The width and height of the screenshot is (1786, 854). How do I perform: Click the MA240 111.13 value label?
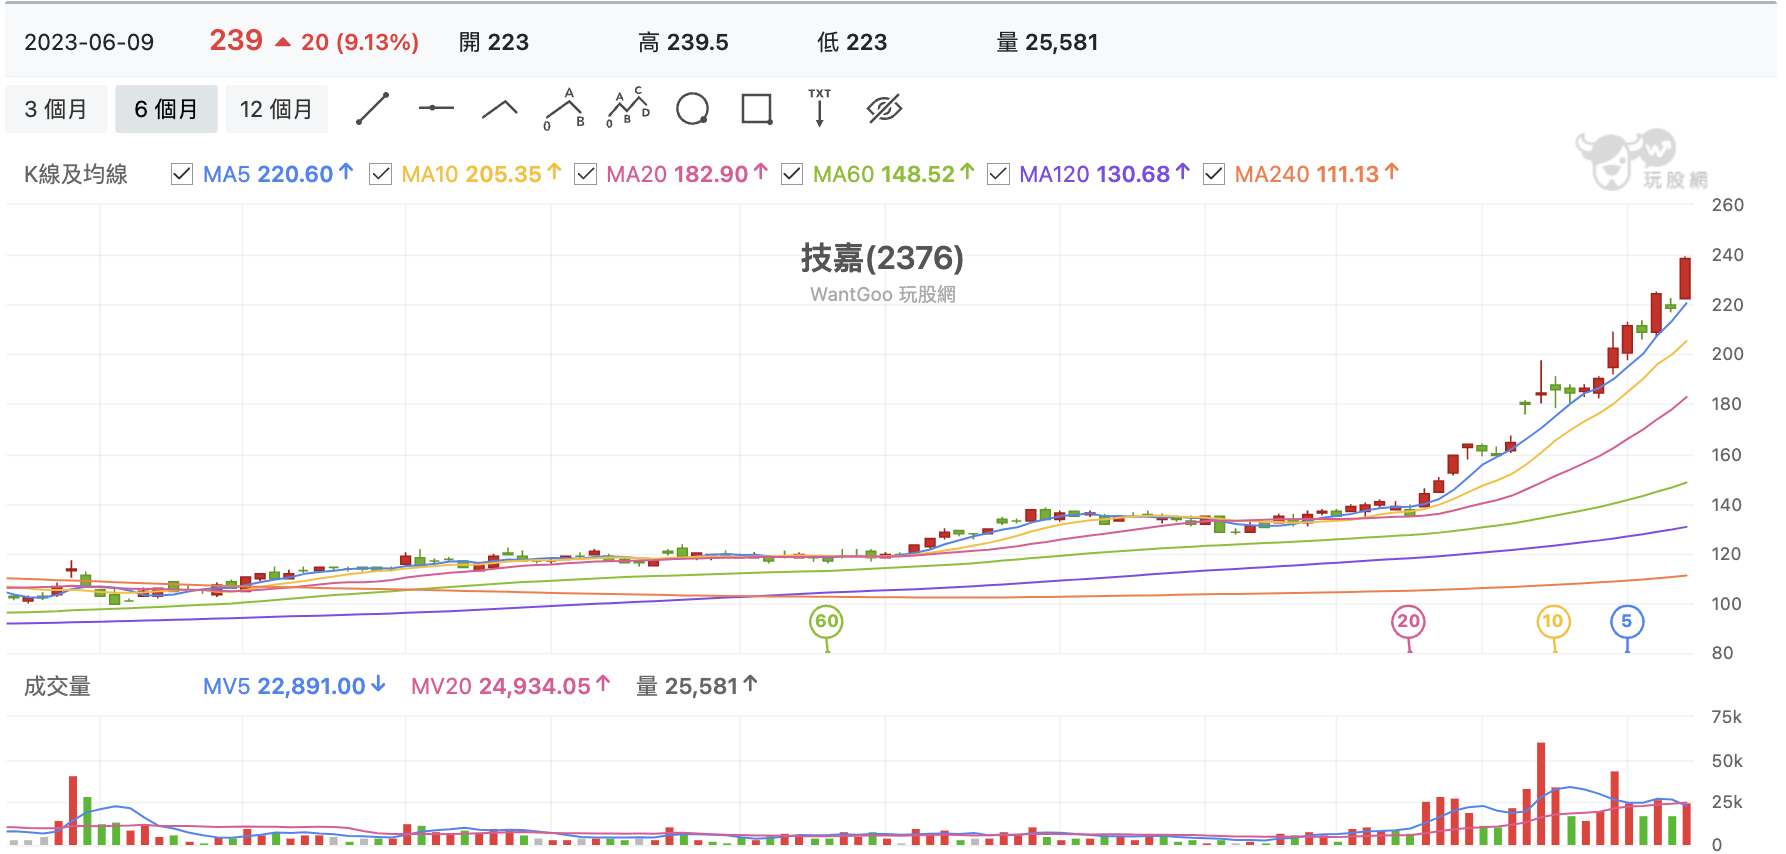click(x=1317, y=174)
